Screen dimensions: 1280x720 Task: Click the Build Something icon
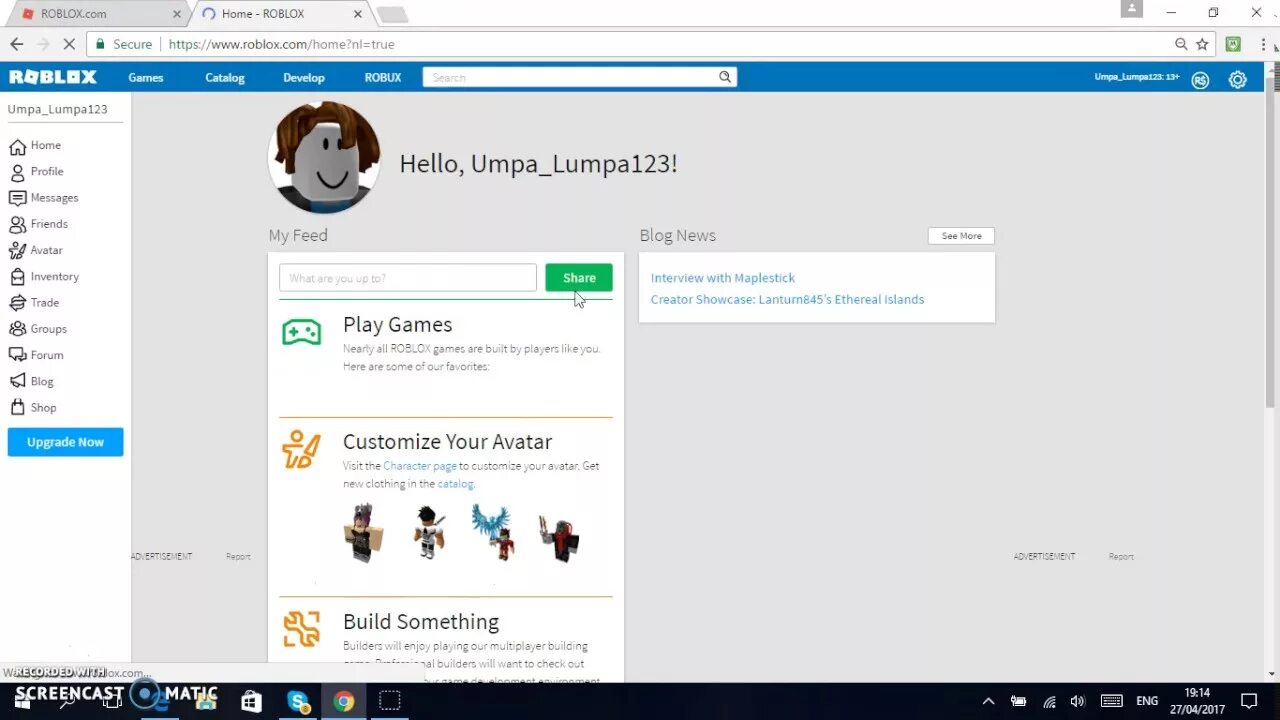(301, 629)
